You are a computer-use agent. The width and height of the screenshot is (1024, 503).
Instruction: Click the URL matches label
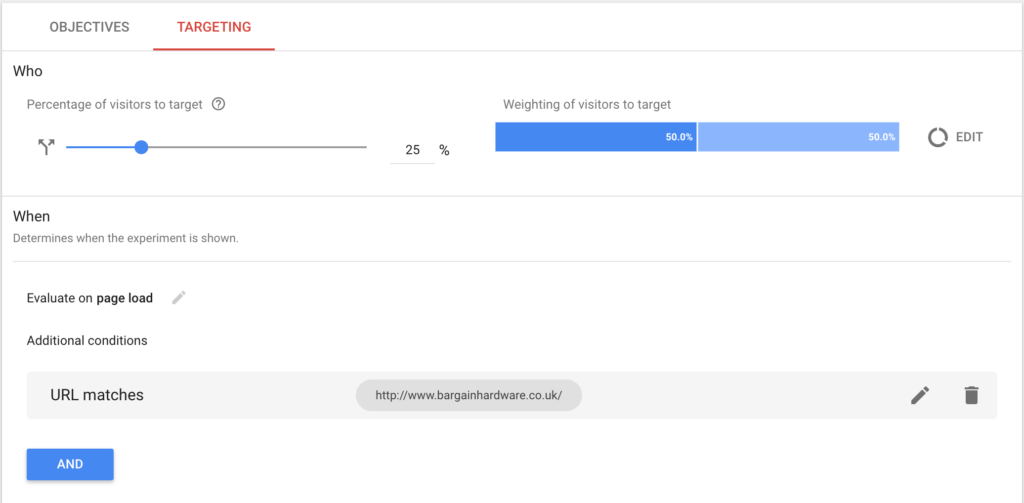[x=97, y=395]
